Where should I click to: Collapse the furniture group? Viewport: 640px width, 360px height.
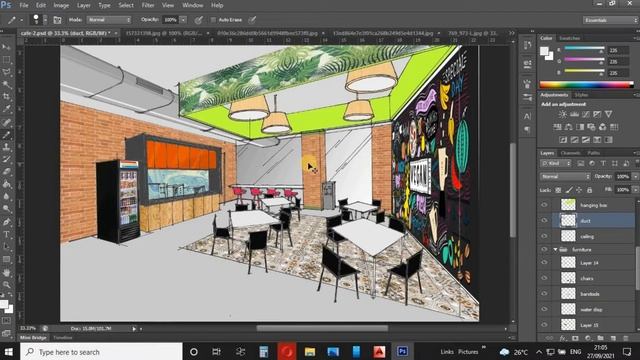pyautogui.click(x=556, y=249)
